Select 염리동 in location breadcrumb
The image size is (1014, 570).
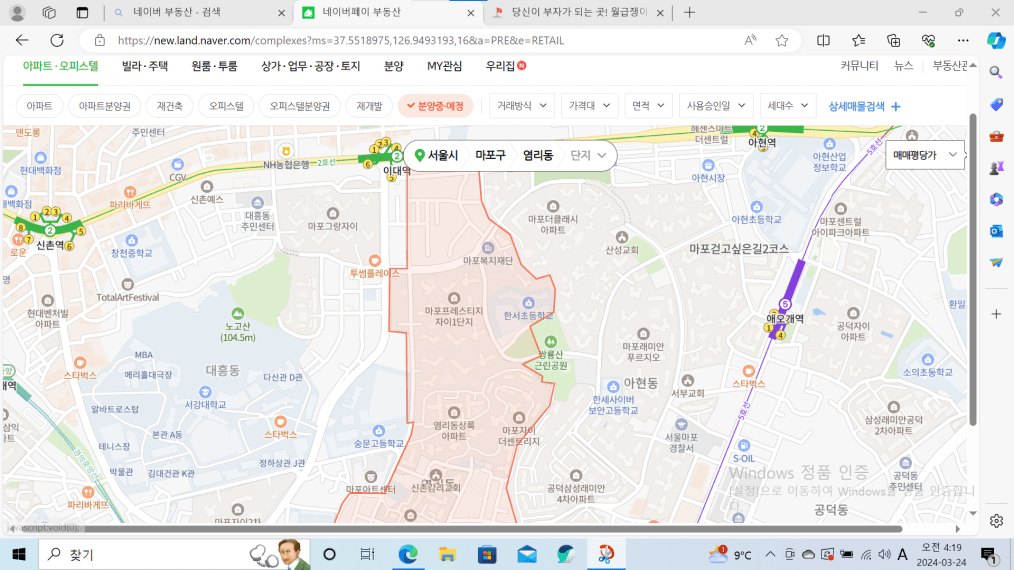point(538,155)
